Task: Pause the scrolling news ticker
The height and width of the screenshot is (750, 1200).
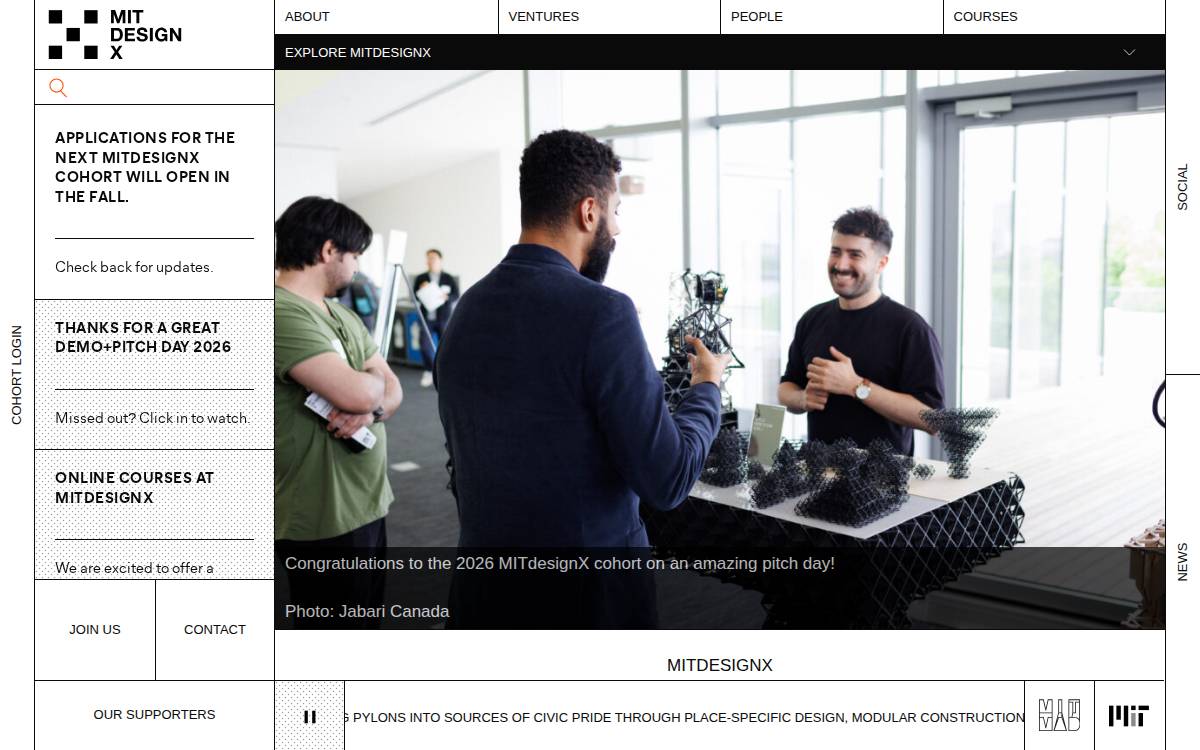Action: (310, 716)
